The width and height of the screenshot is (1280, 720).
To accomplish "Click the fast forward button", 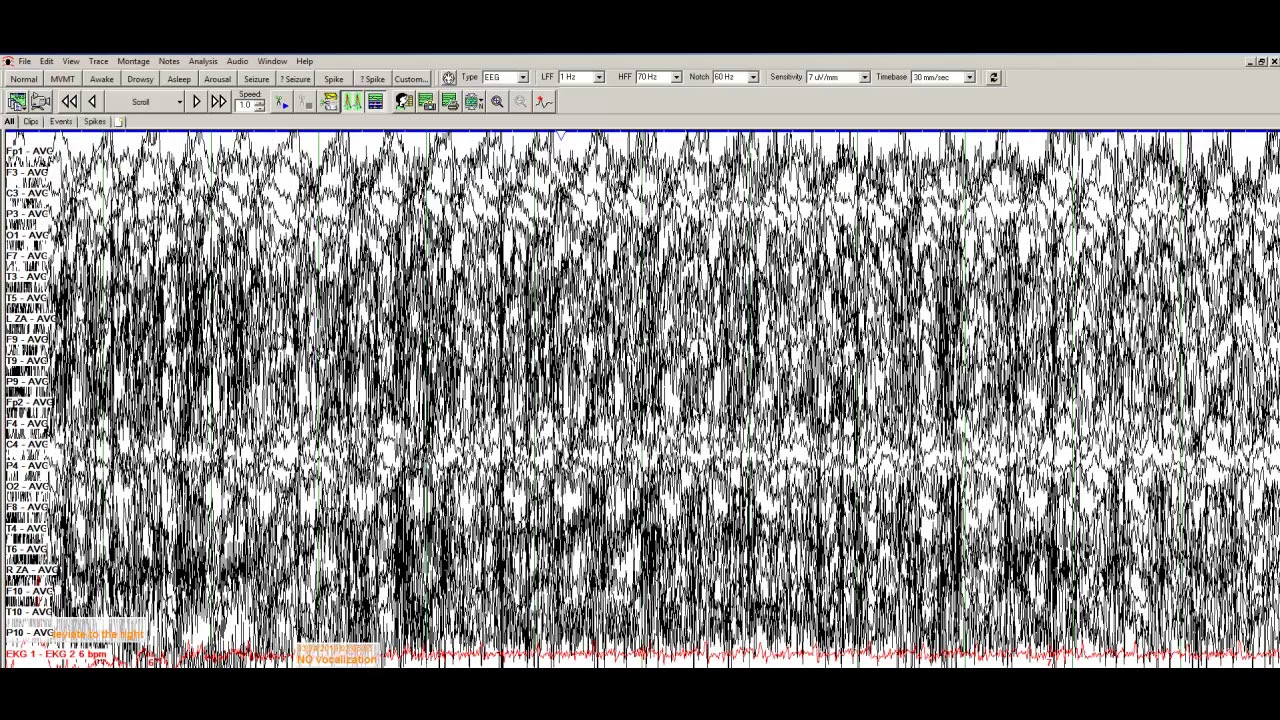I will click(x=218, y=101).
